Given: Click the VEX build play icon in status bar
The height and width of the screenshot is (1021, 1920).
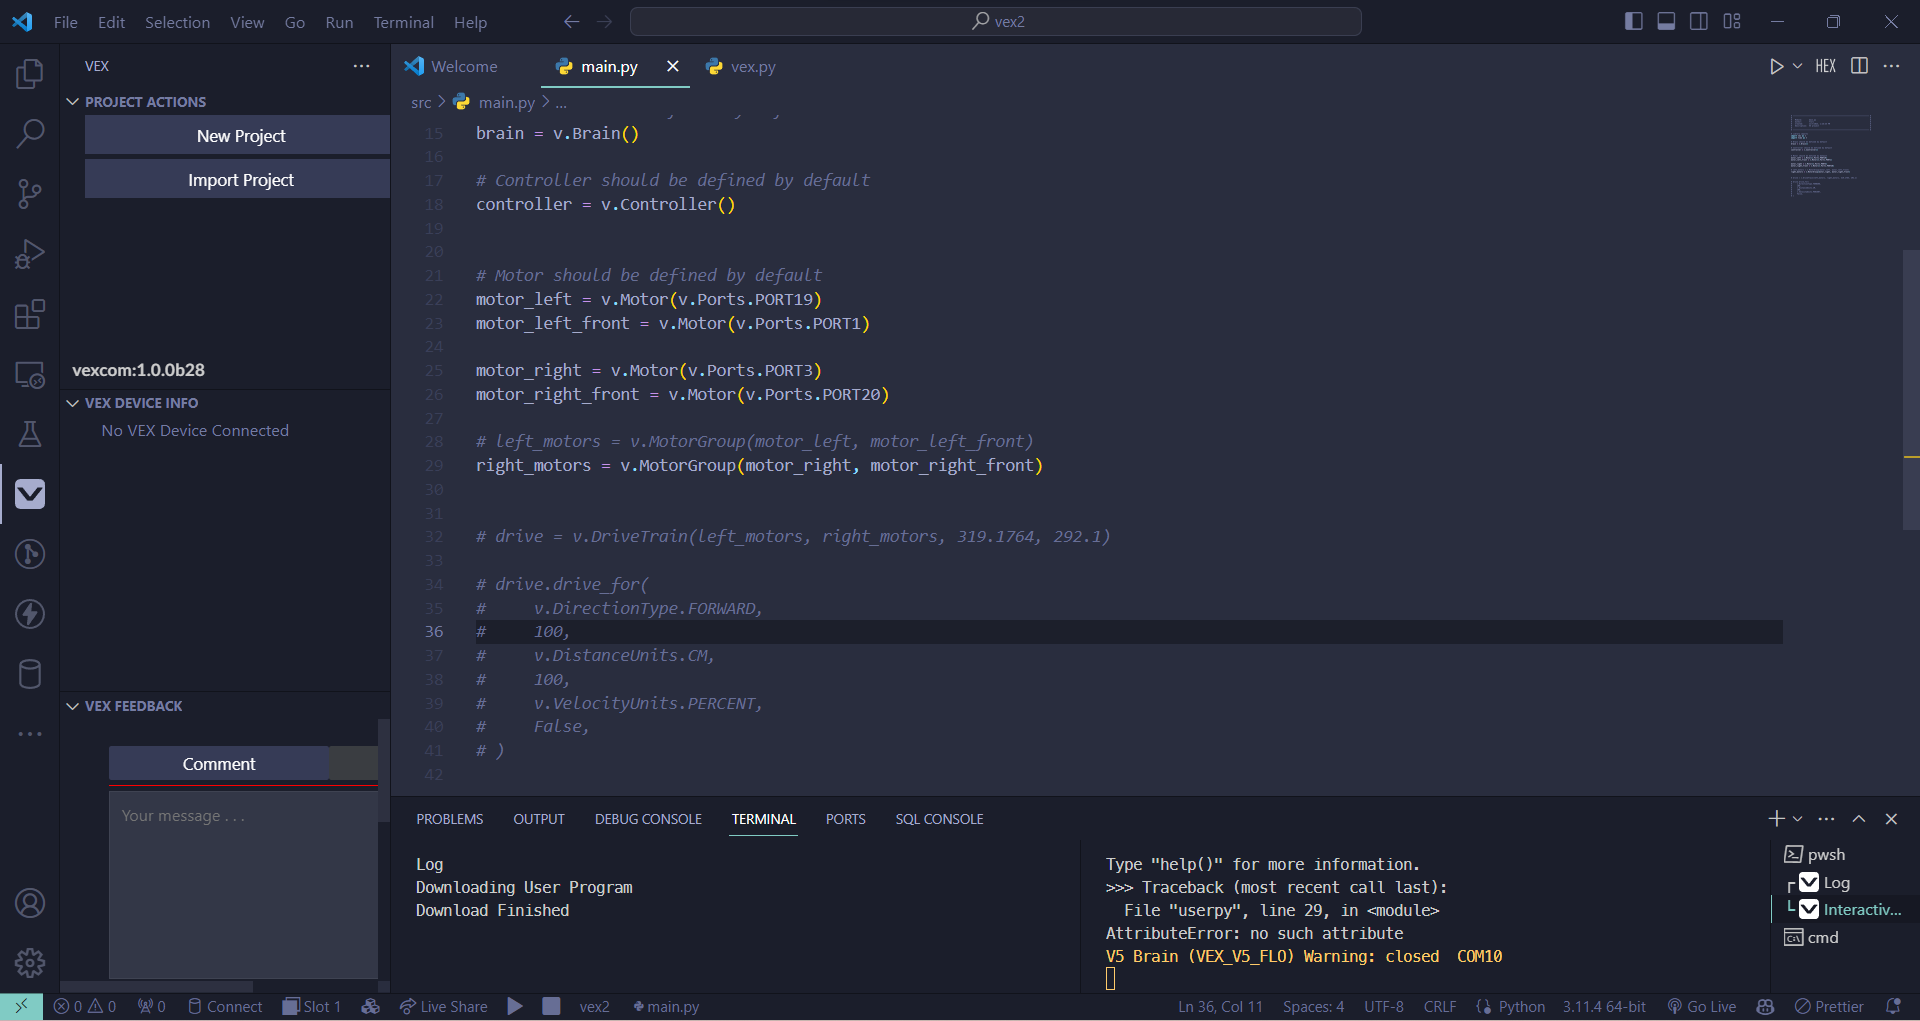Looking at the screenshot, I should click(x=515, y=1006).
